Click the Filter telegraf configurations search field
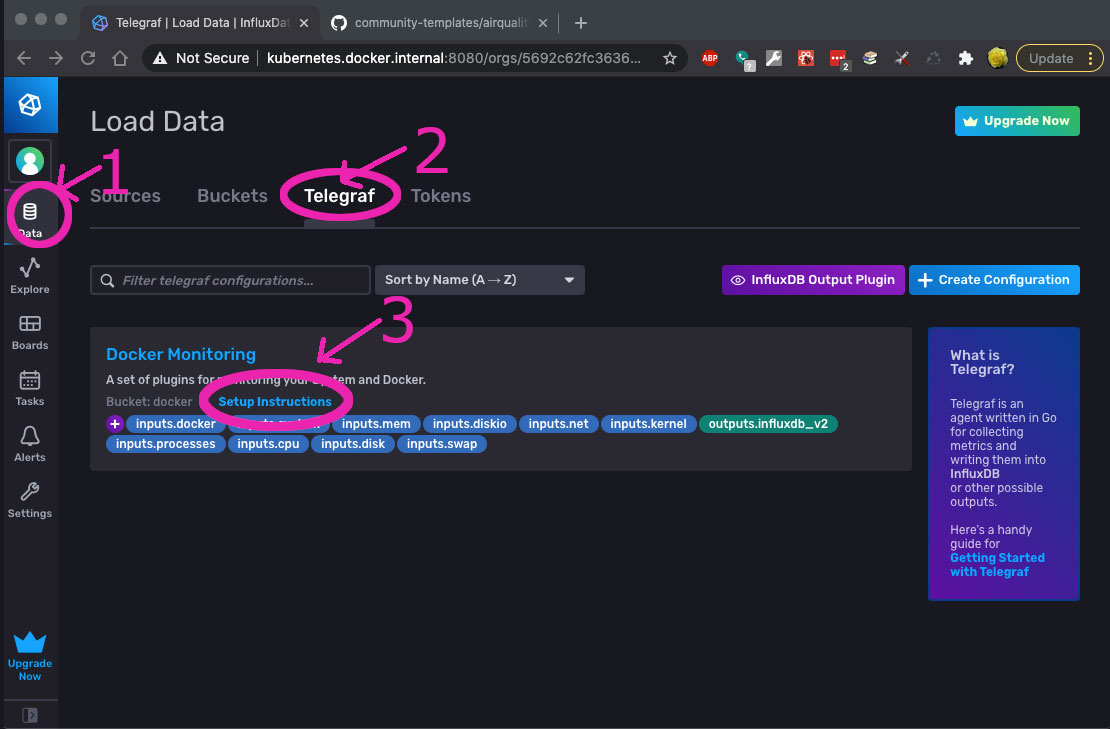Screen dimensions: 1110x729 [240, 281]
